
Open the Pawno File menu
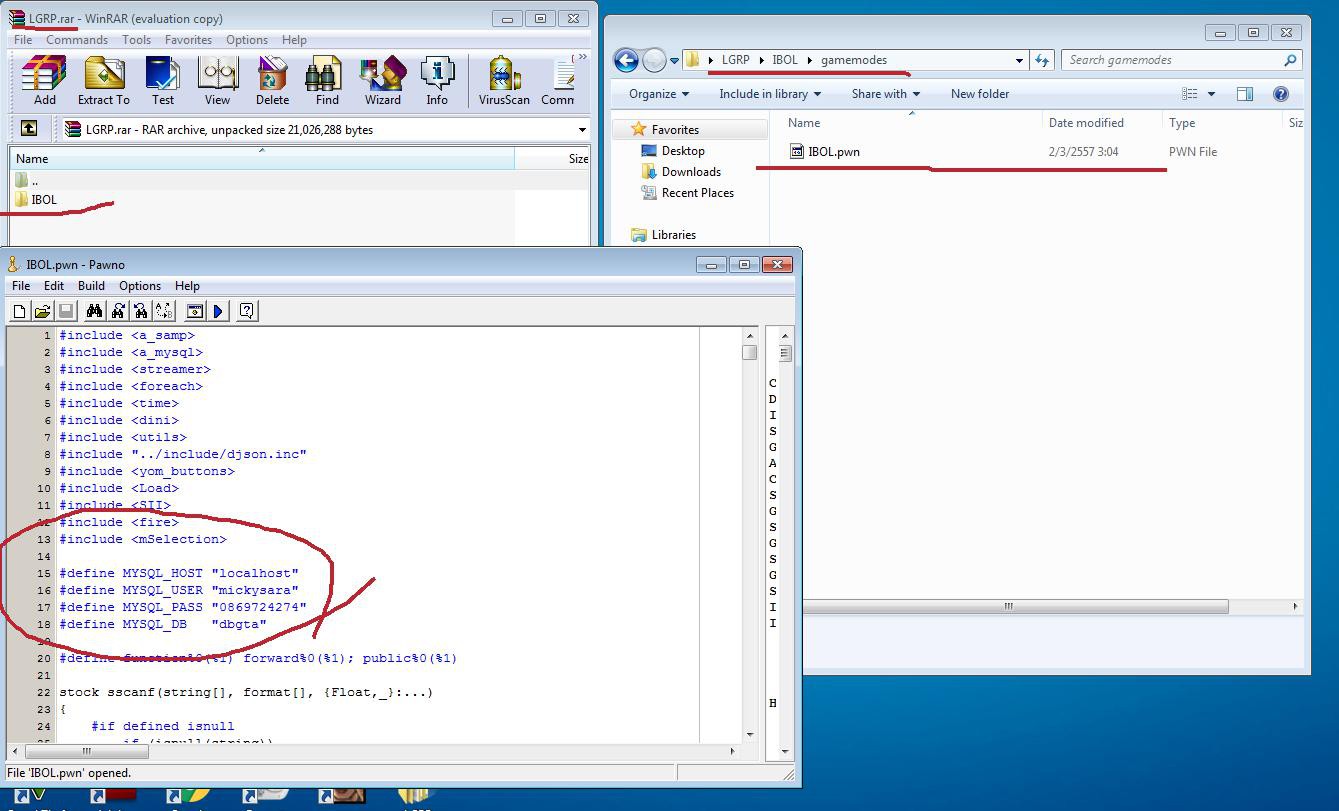coord(21,286)
